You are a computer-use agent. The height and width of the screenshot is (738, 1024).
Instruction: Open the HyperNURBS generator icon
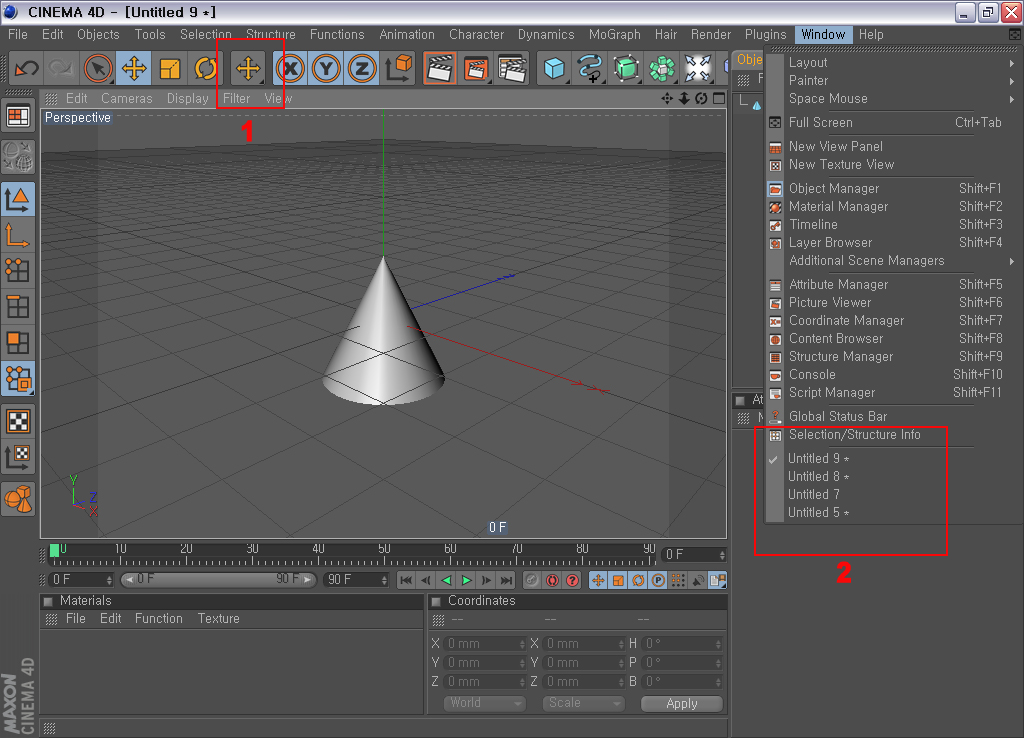click(x=626, y=68)
